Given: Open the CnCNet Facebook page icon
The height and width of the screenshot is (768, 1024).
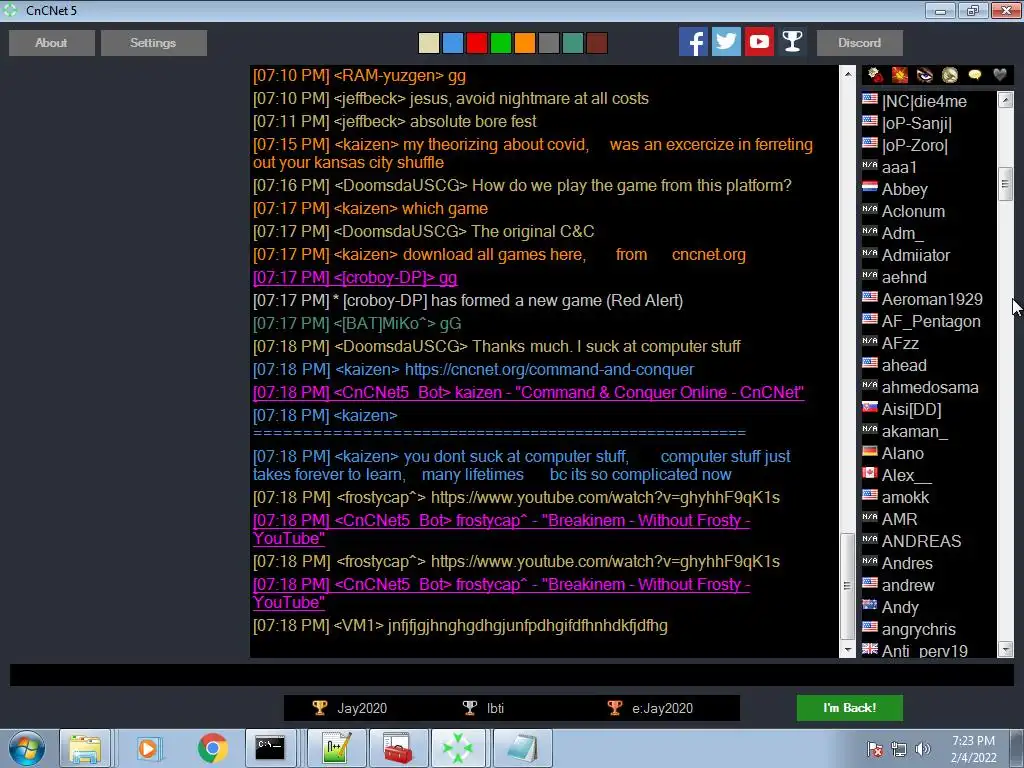Looking at the screenshot, I should click(x=693, y=42).
